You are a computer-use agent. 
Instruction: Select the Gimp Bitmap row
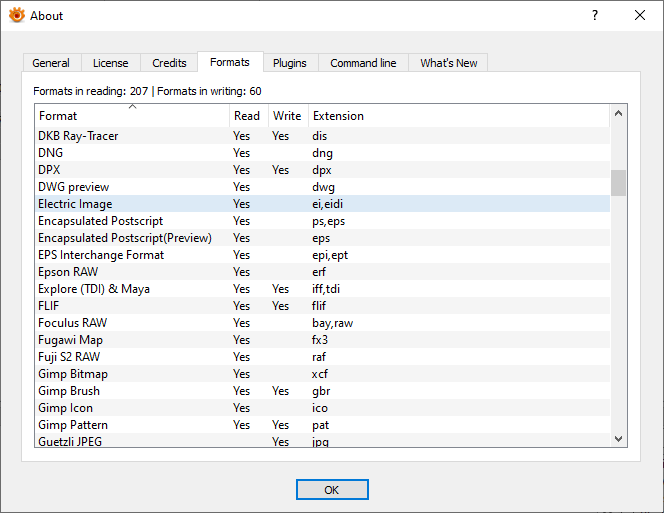point(323,374)
